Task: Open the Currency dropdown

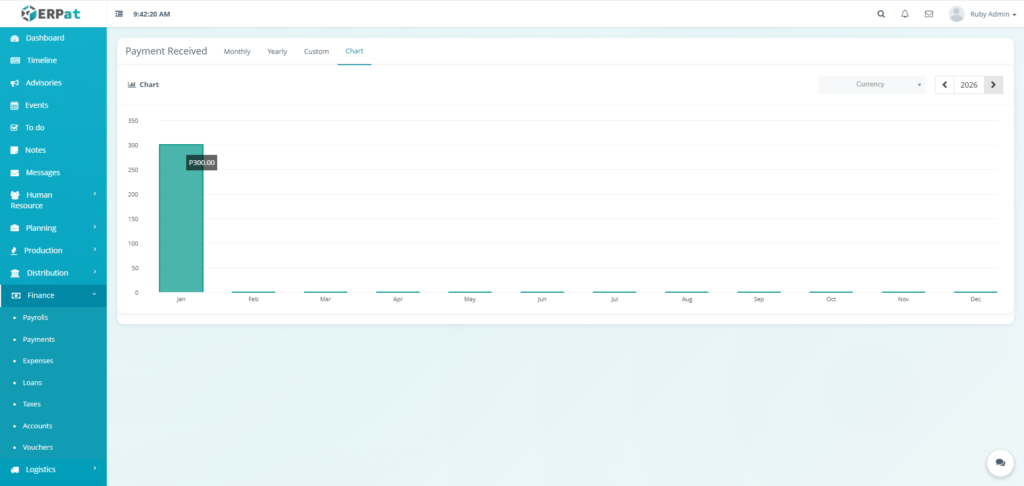Action: click(x=871, y=85)
